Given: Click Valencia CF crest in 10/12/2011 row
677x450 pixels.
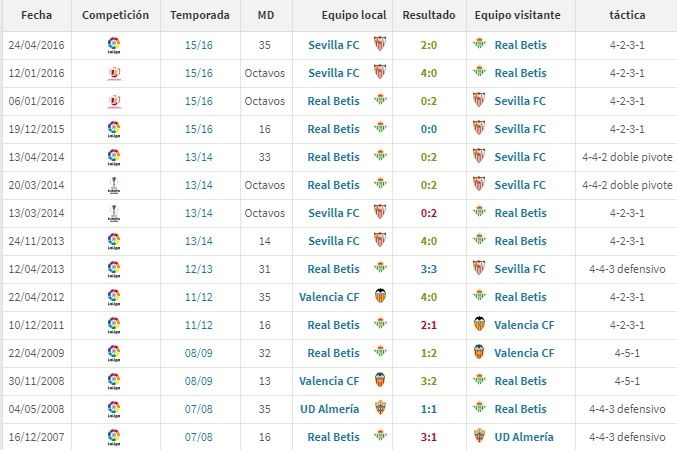Looking at the screenshot, I should 479,325.
